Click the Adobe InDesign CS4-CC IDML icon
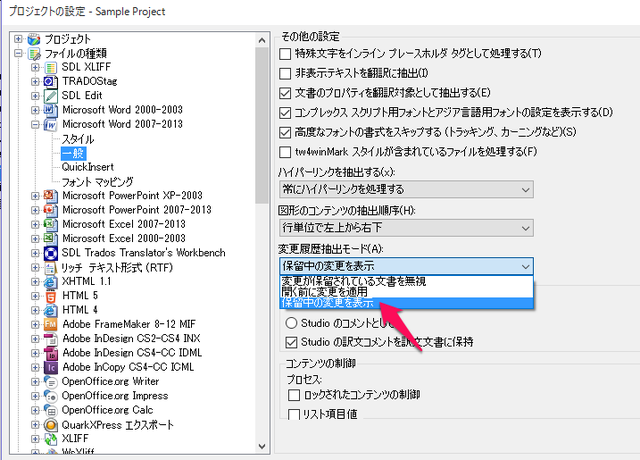640x460 pixels. coord(51,353)
